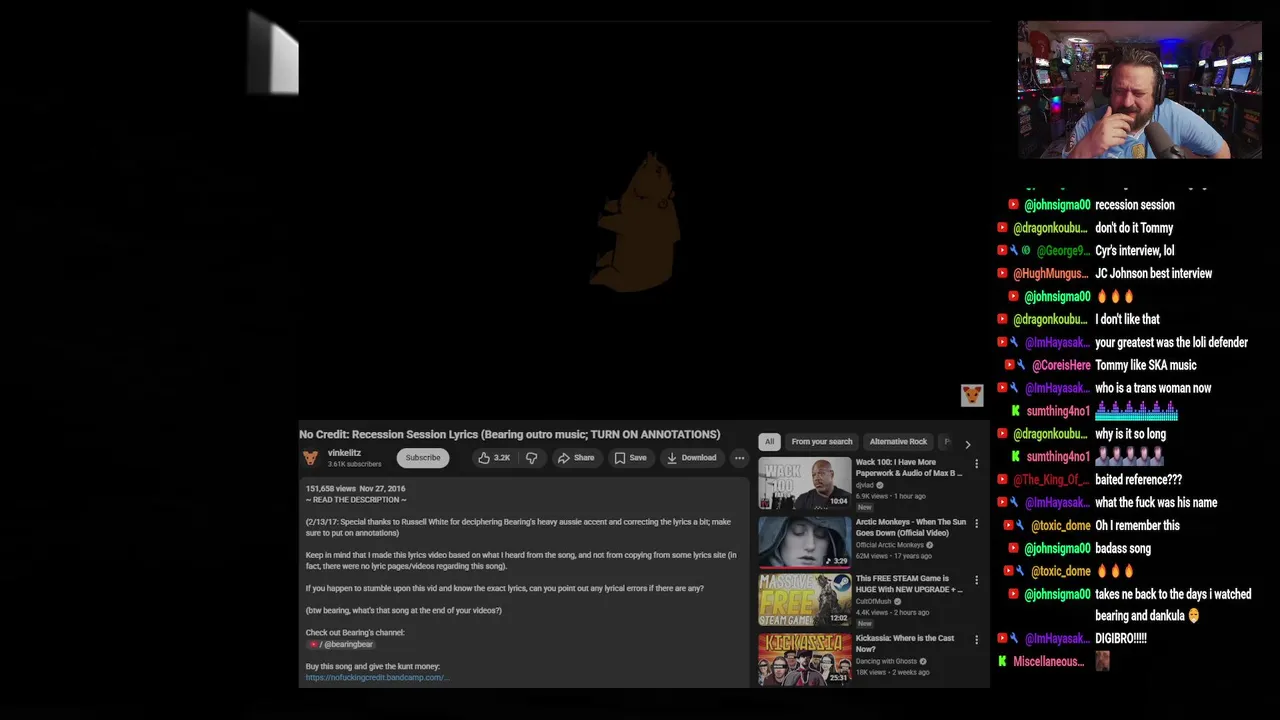This screenshot has height=720, width=1280.
Task: Click chat message baited reference???
Action: [x=1138, y=480]
